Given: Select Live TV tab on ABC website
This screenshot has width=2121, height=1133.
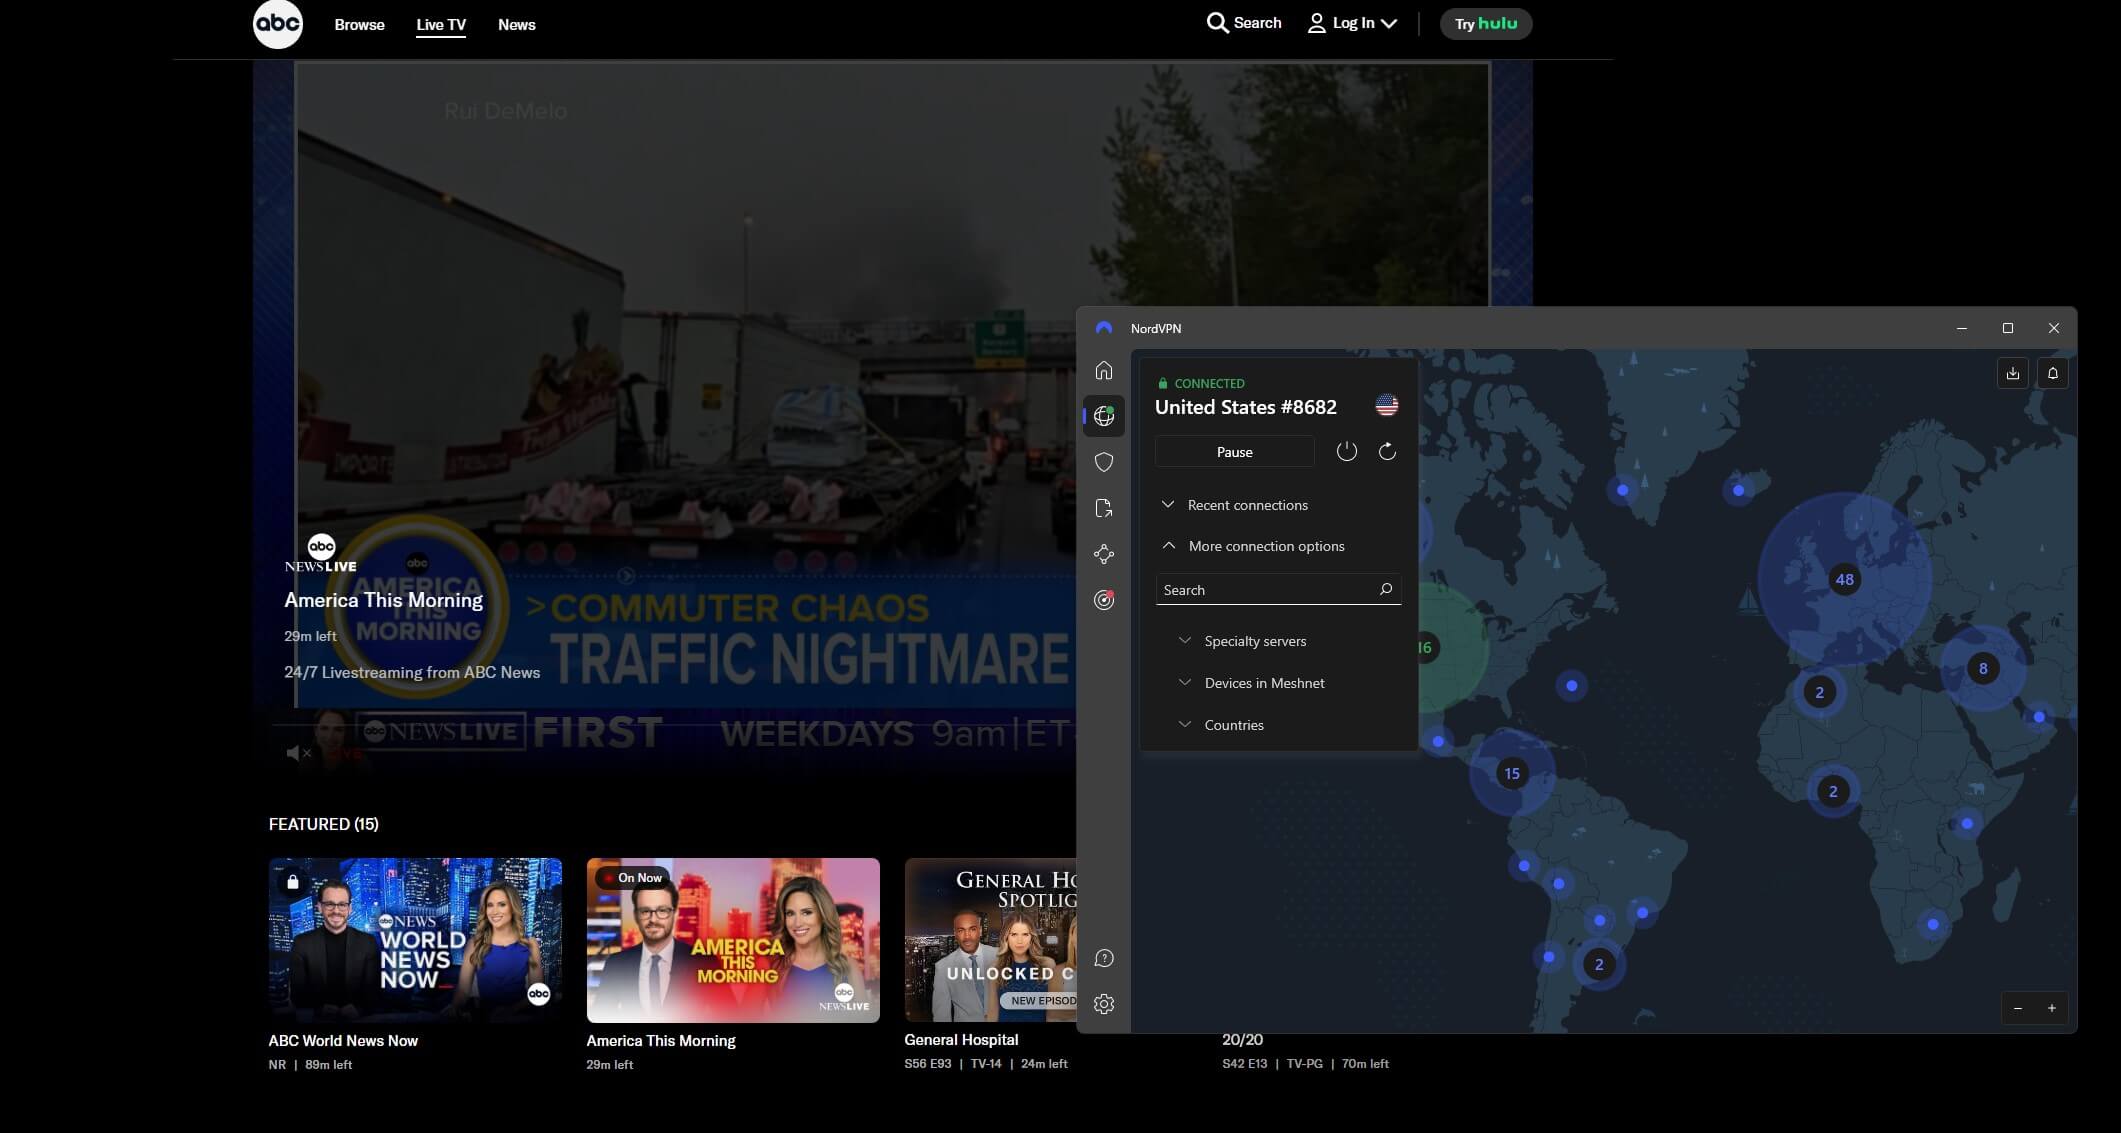Looking at the screenshot, I should point(440,24).
